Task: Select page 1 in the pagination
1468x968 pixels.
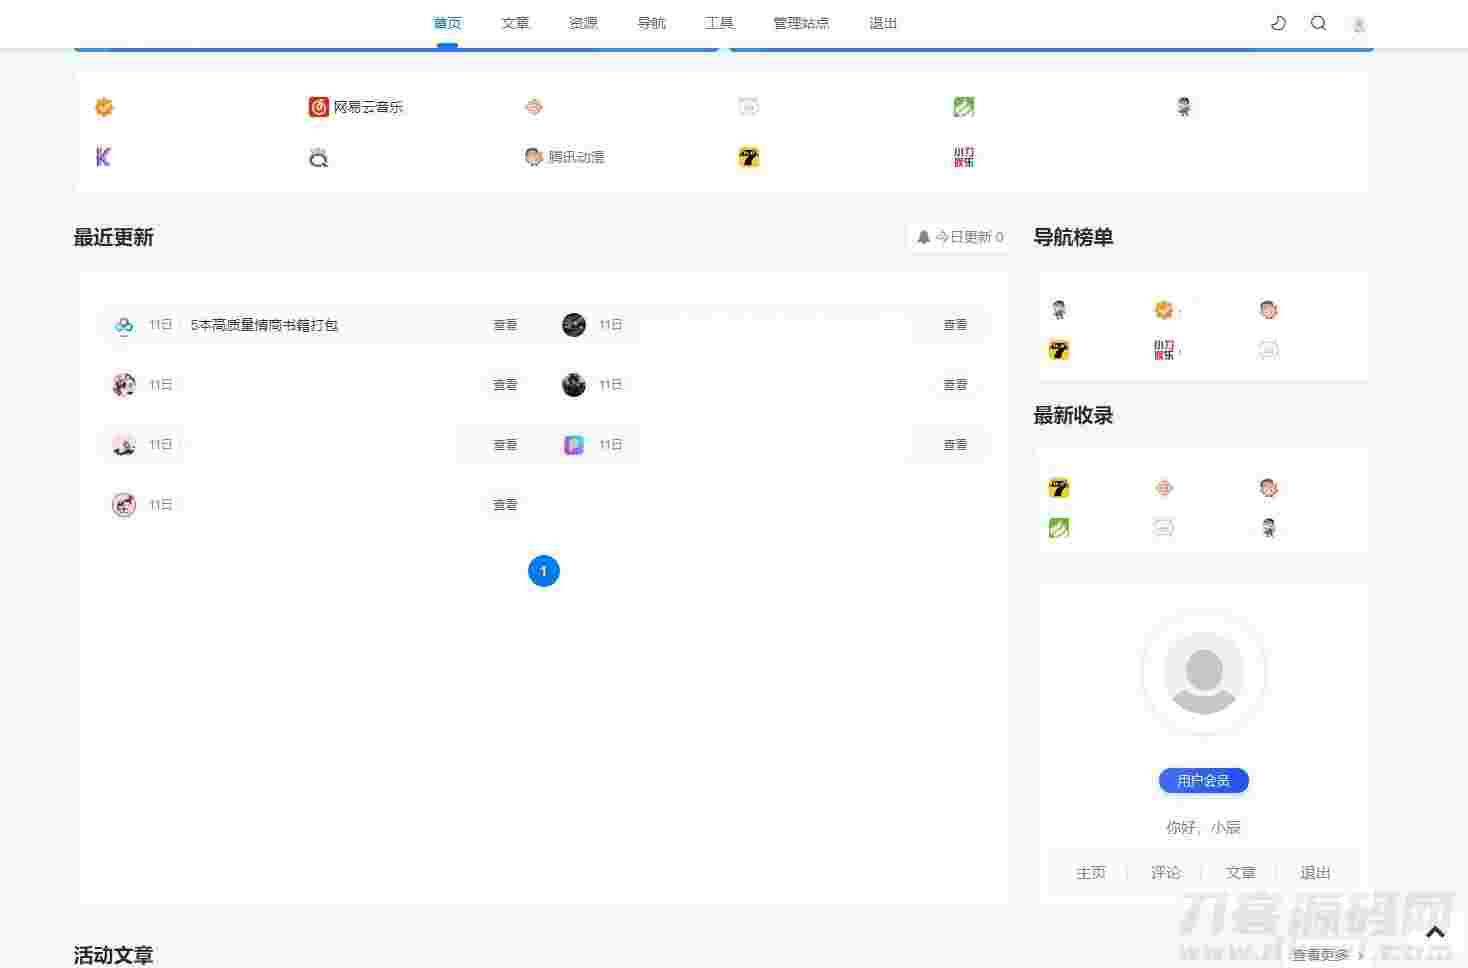Action: pyautogui.click(x=544, y=571)
